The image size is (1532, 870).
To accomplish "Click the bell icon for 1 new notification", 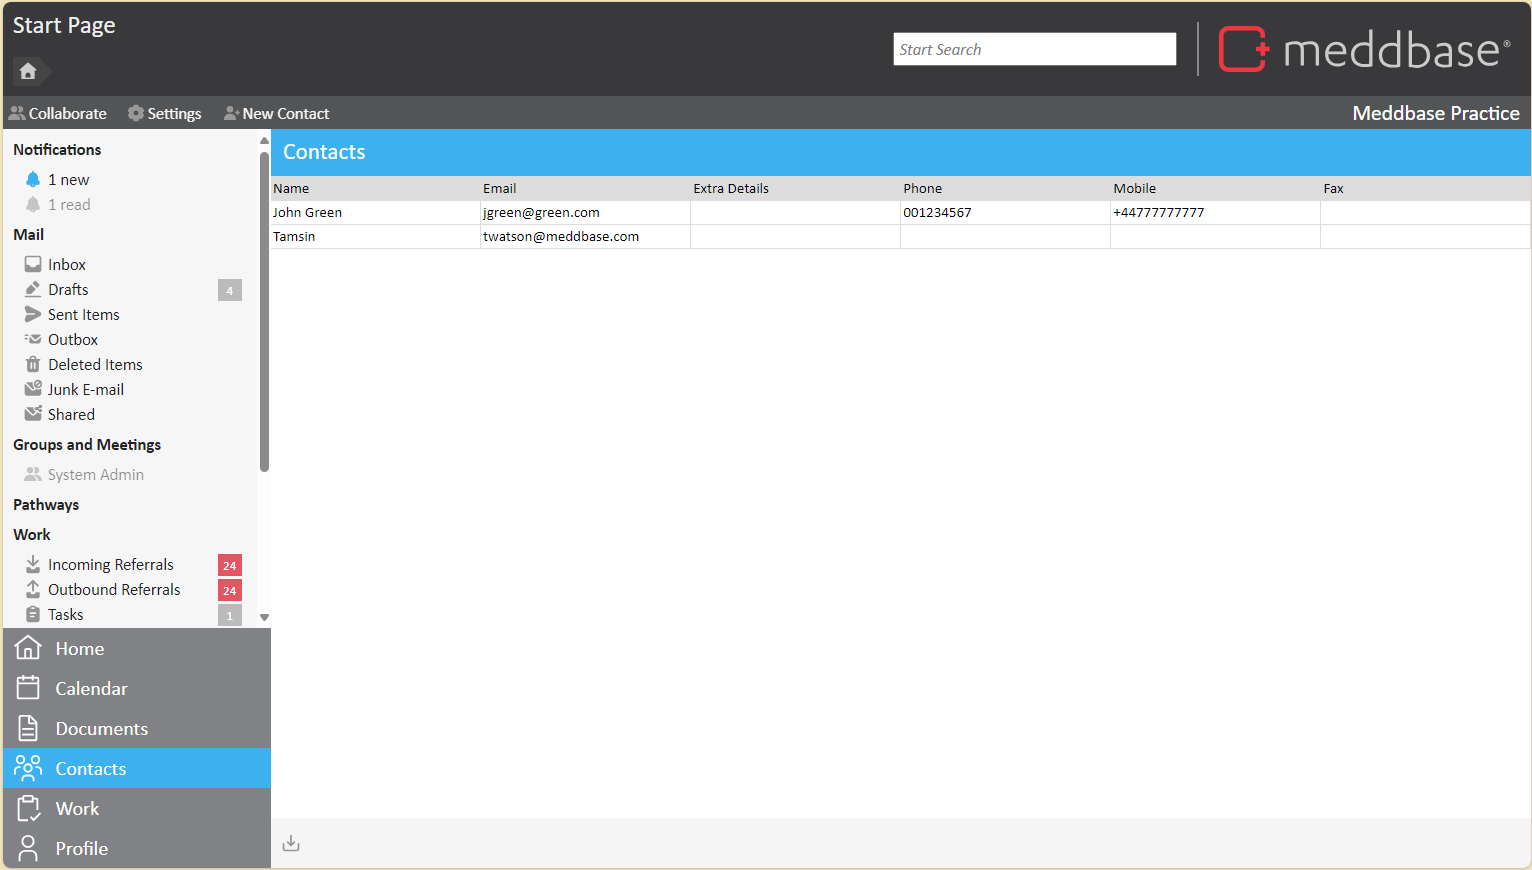I will click(33, 180).
